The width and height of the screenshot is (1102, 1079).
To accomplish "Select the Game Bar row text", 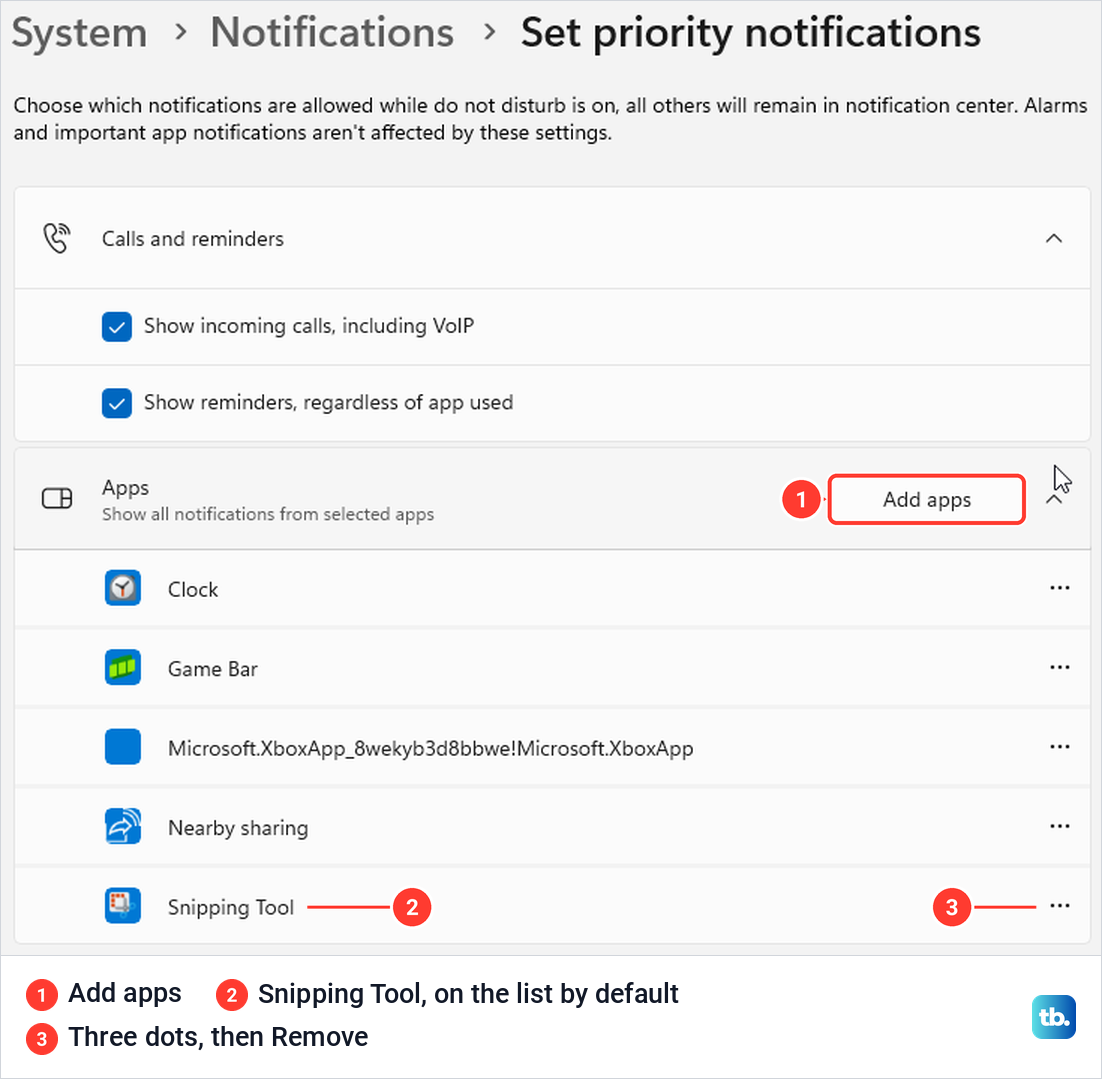I will (212, 668).
